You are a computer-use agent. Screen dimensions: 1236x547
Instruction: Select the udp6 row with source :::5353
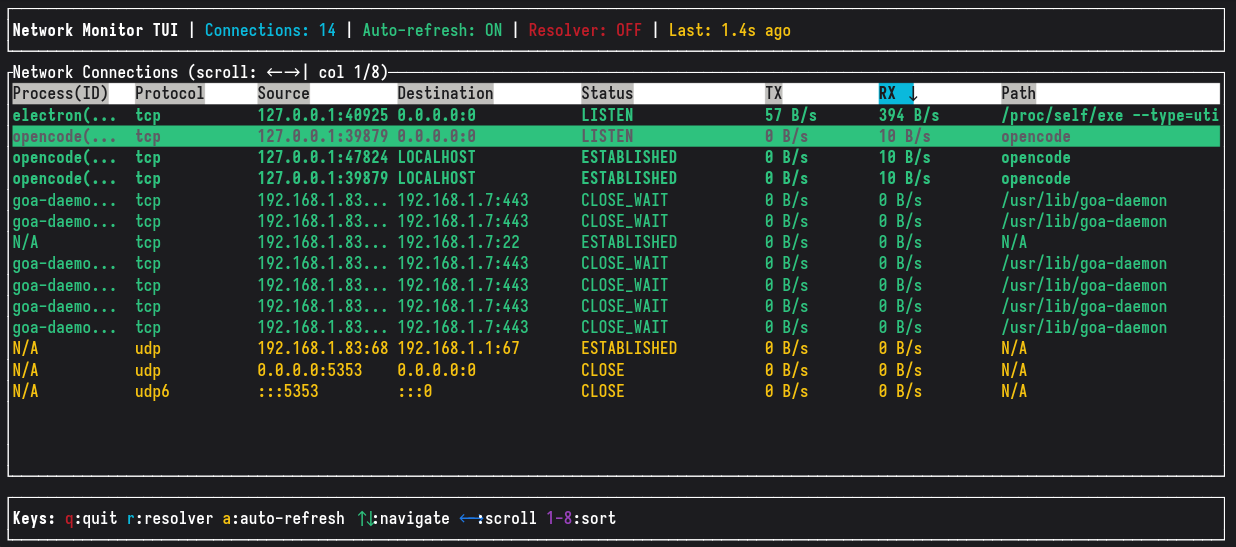click(x=616, y=391)
